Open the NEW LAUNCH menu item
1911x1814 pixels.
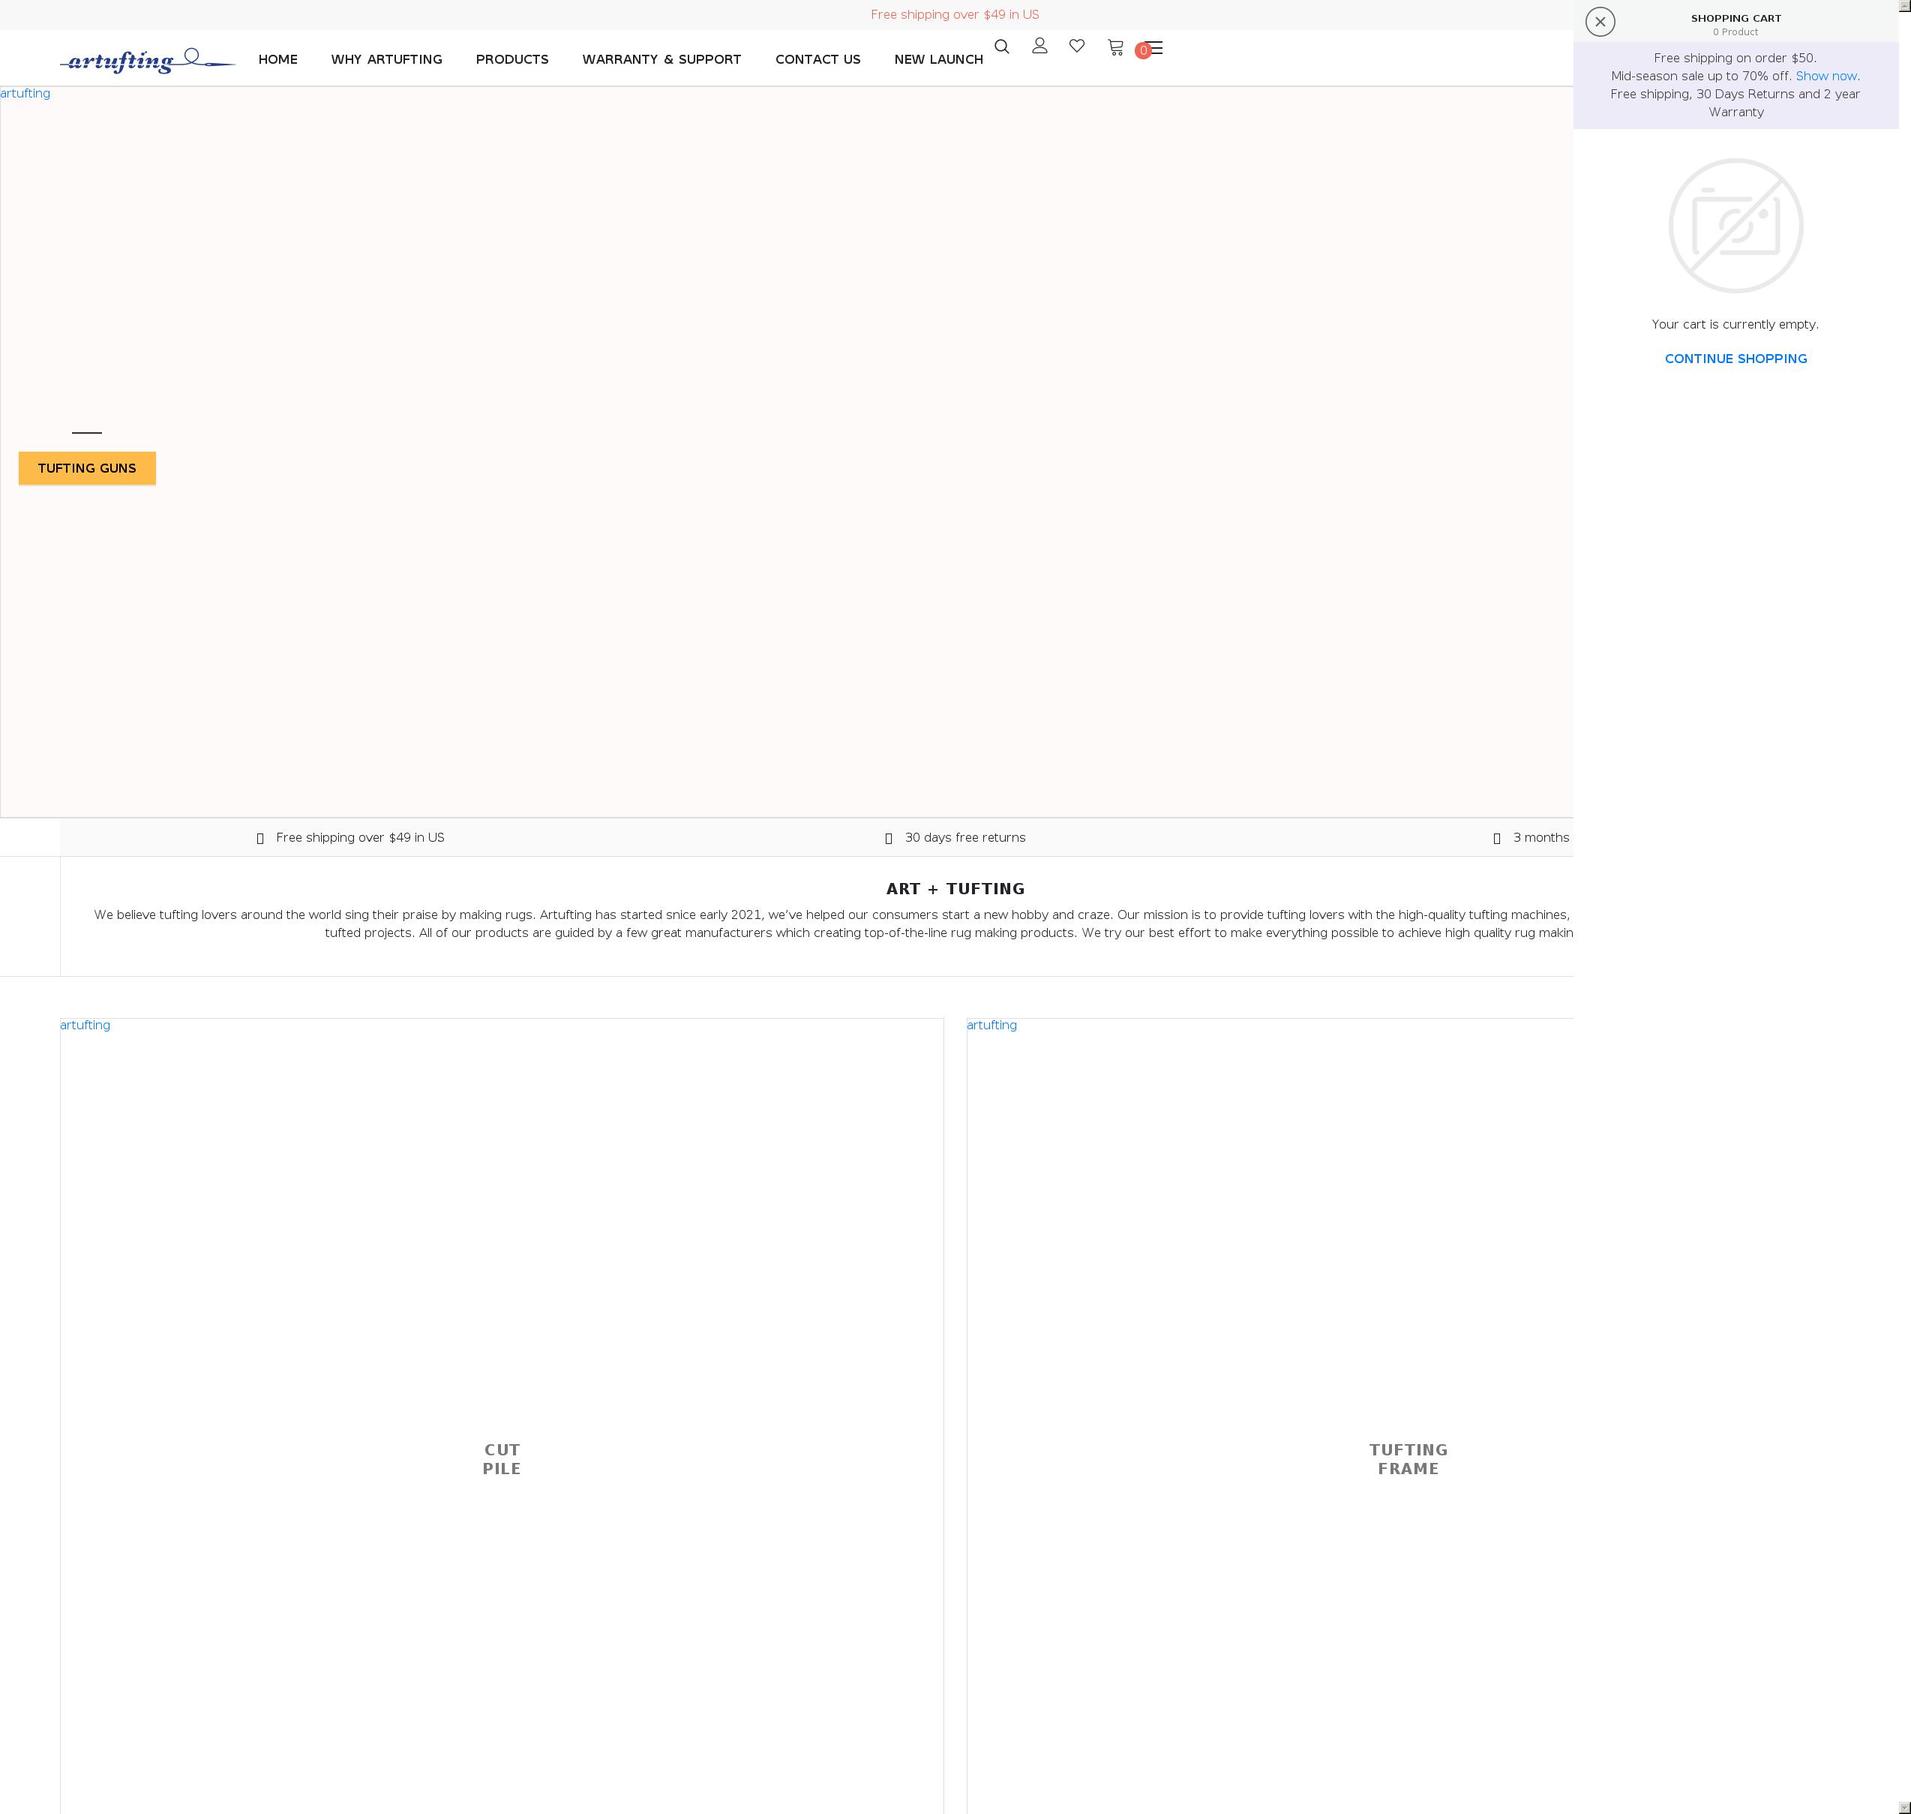tap(938, 59)
